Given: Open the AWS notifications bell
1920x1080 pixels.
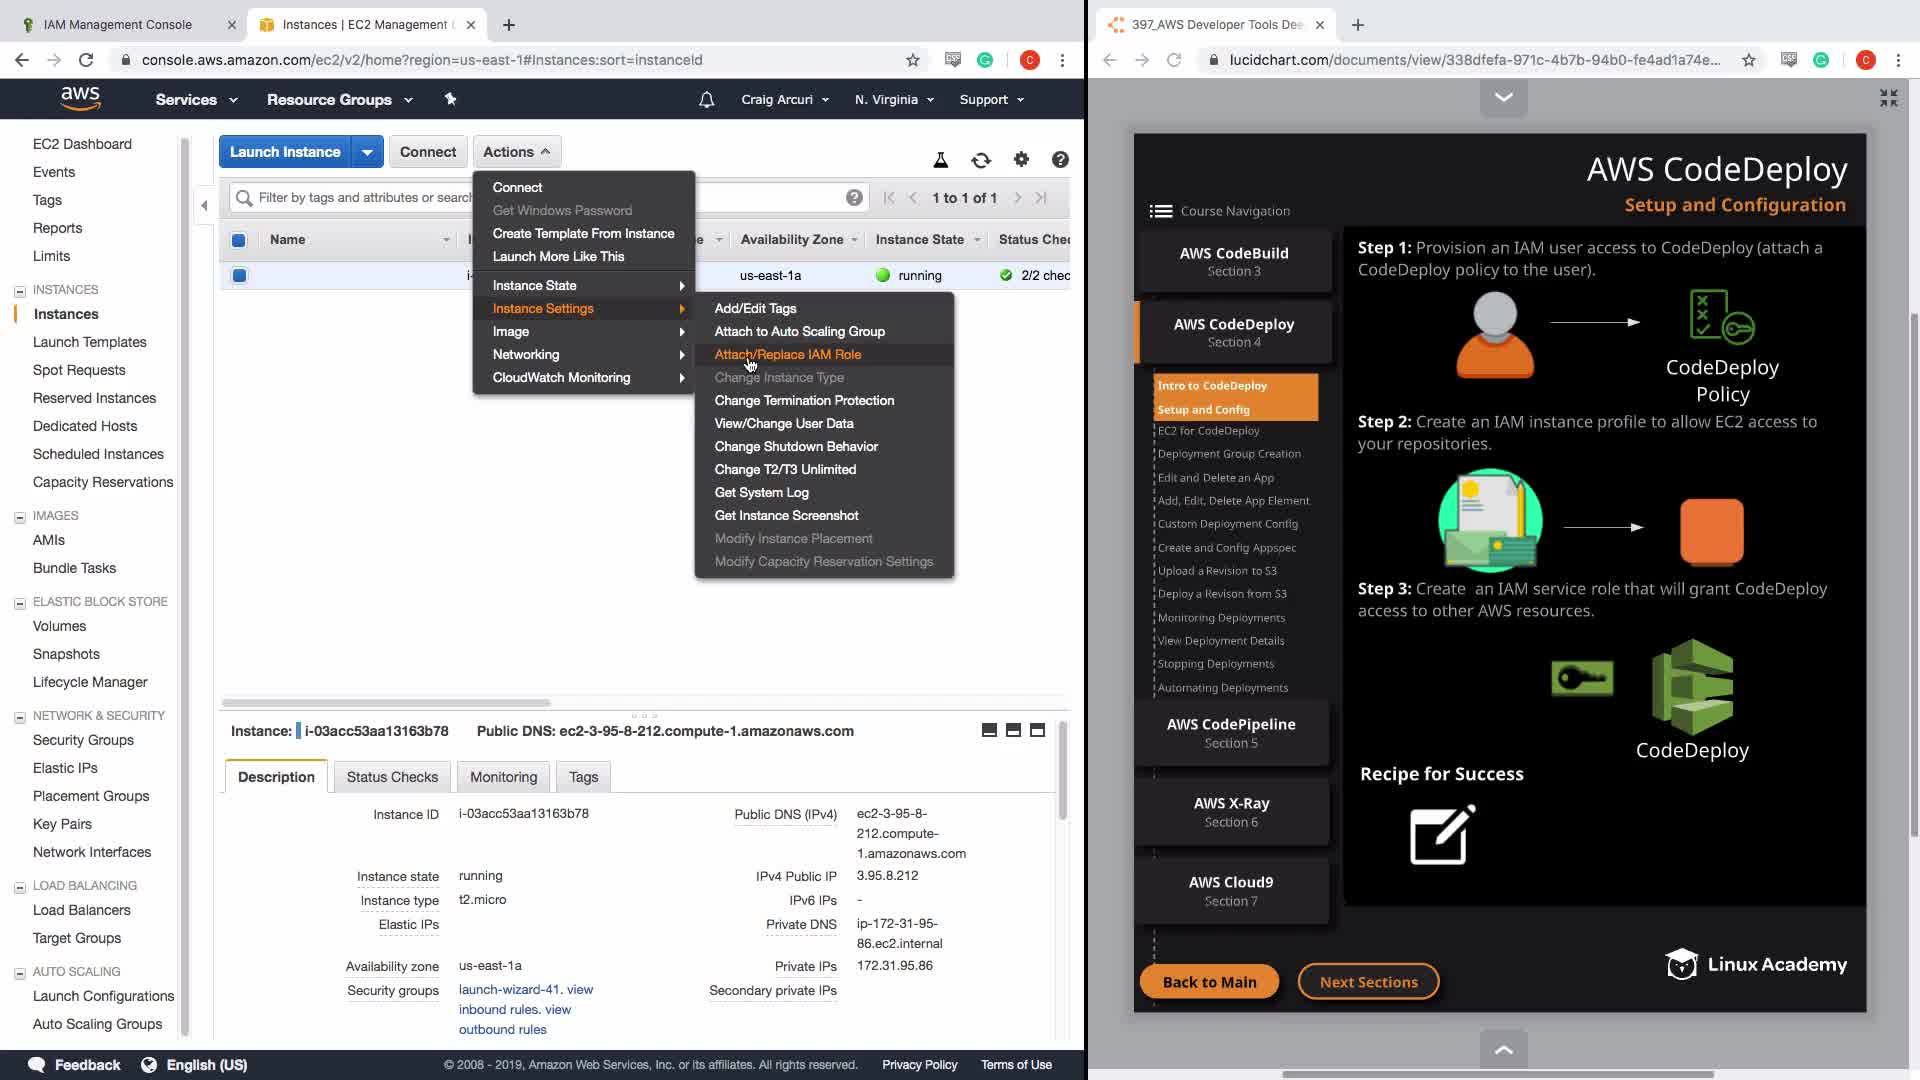Looking at the screenshot, I should click(706, 100).
